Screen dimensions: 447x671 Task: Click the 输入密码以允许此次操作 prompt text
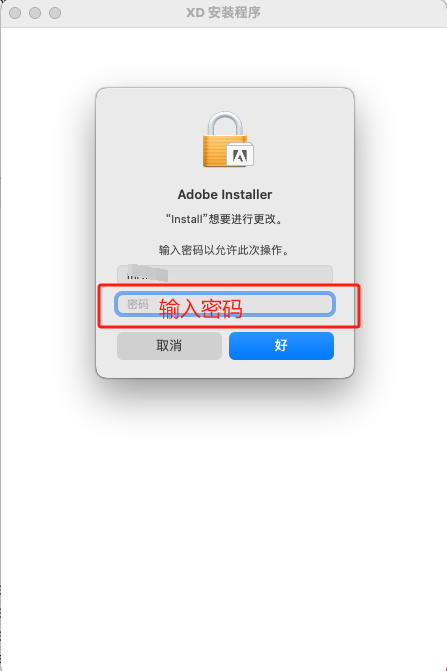coord(225,250)
